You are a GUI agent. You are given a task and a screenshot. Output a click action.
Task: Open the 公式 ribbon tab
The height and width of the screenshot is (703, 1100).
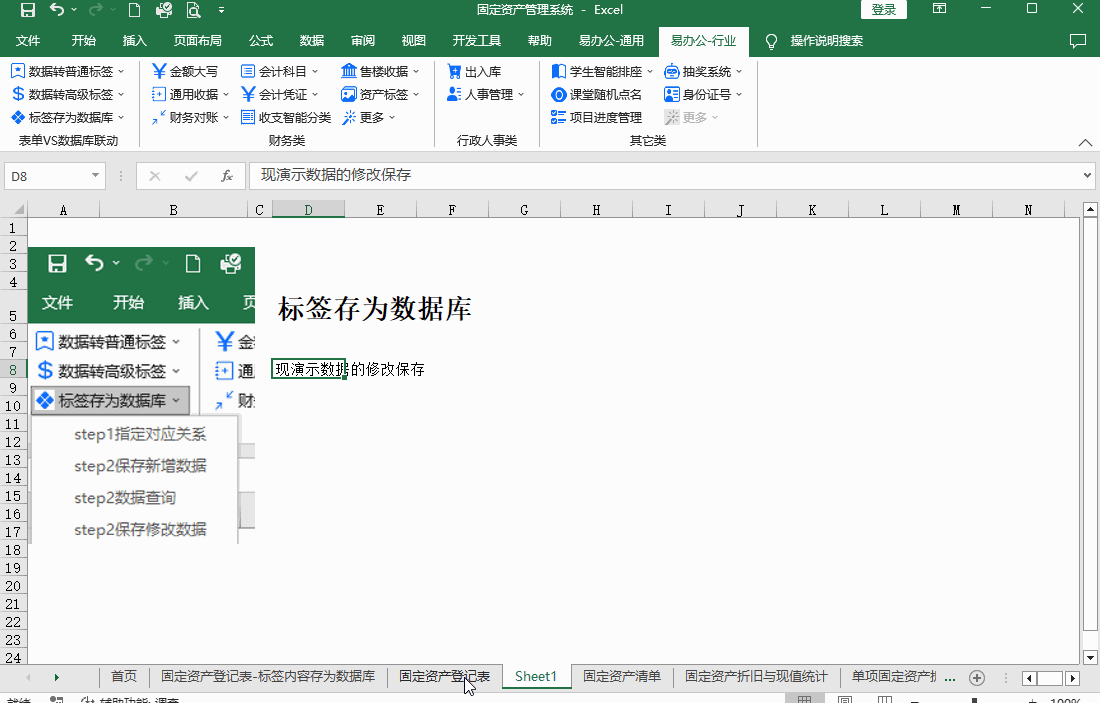tap(261, 41)
